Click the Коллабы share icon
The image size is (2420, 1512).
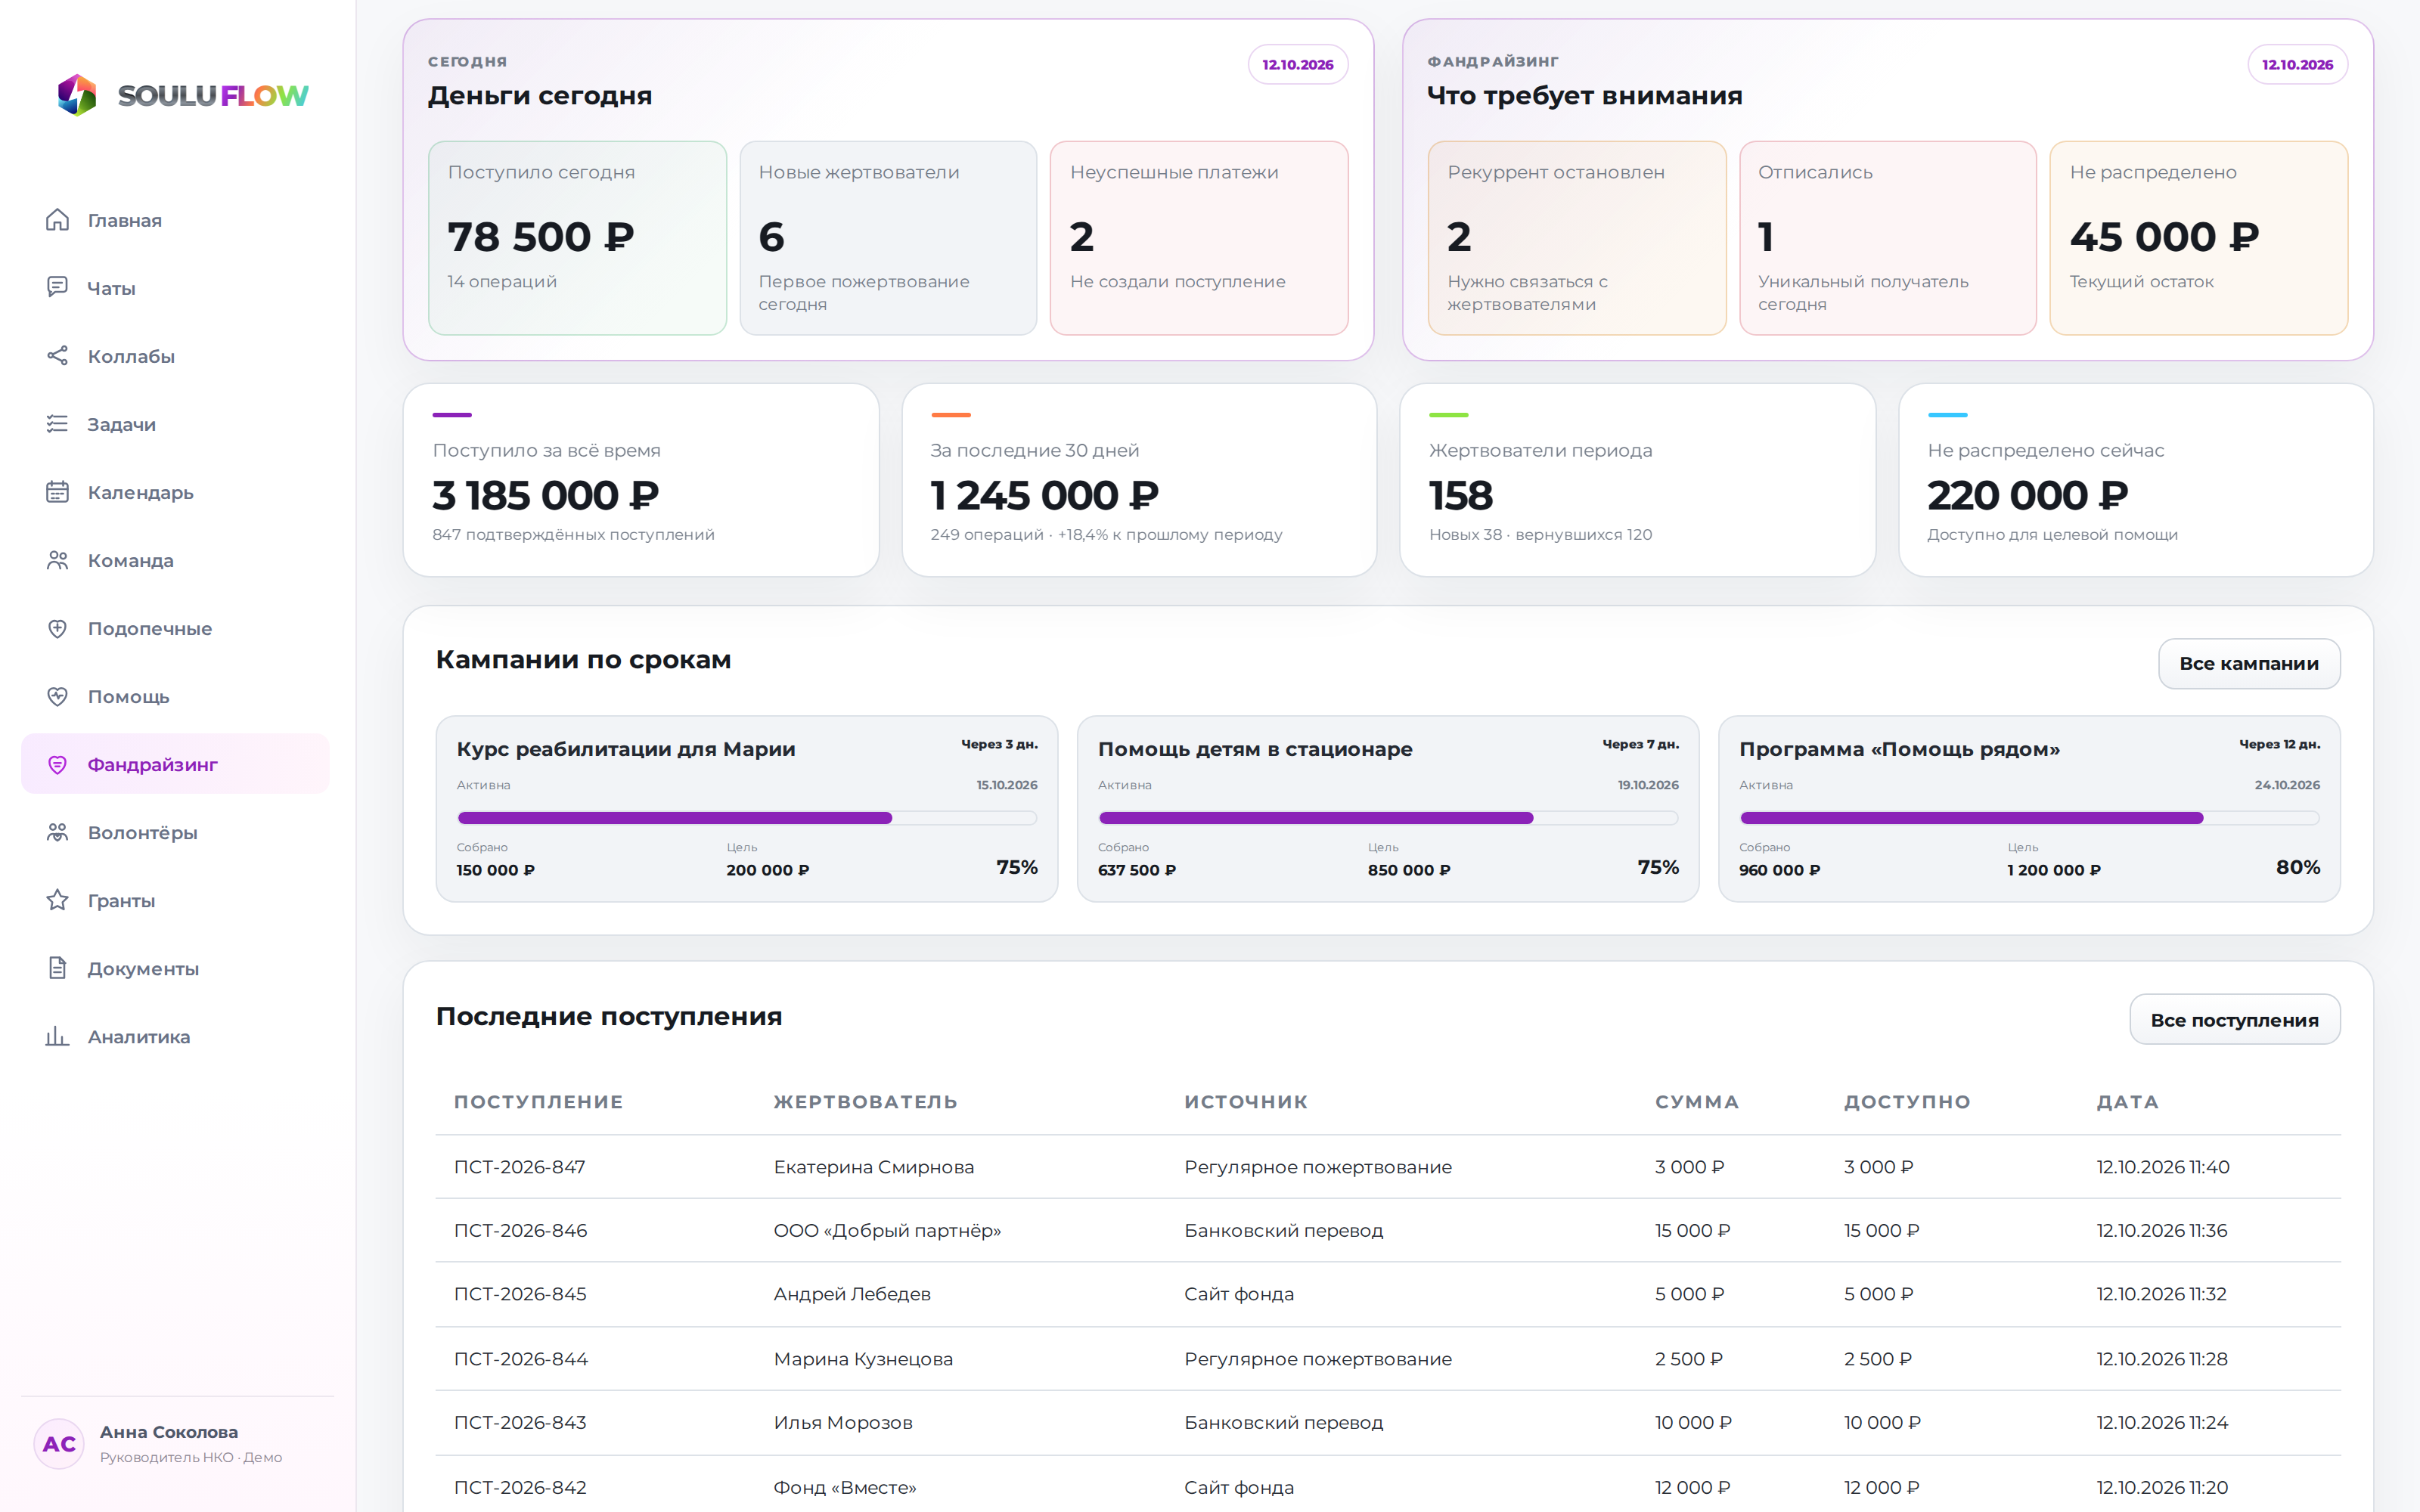(x=57, y=356)
